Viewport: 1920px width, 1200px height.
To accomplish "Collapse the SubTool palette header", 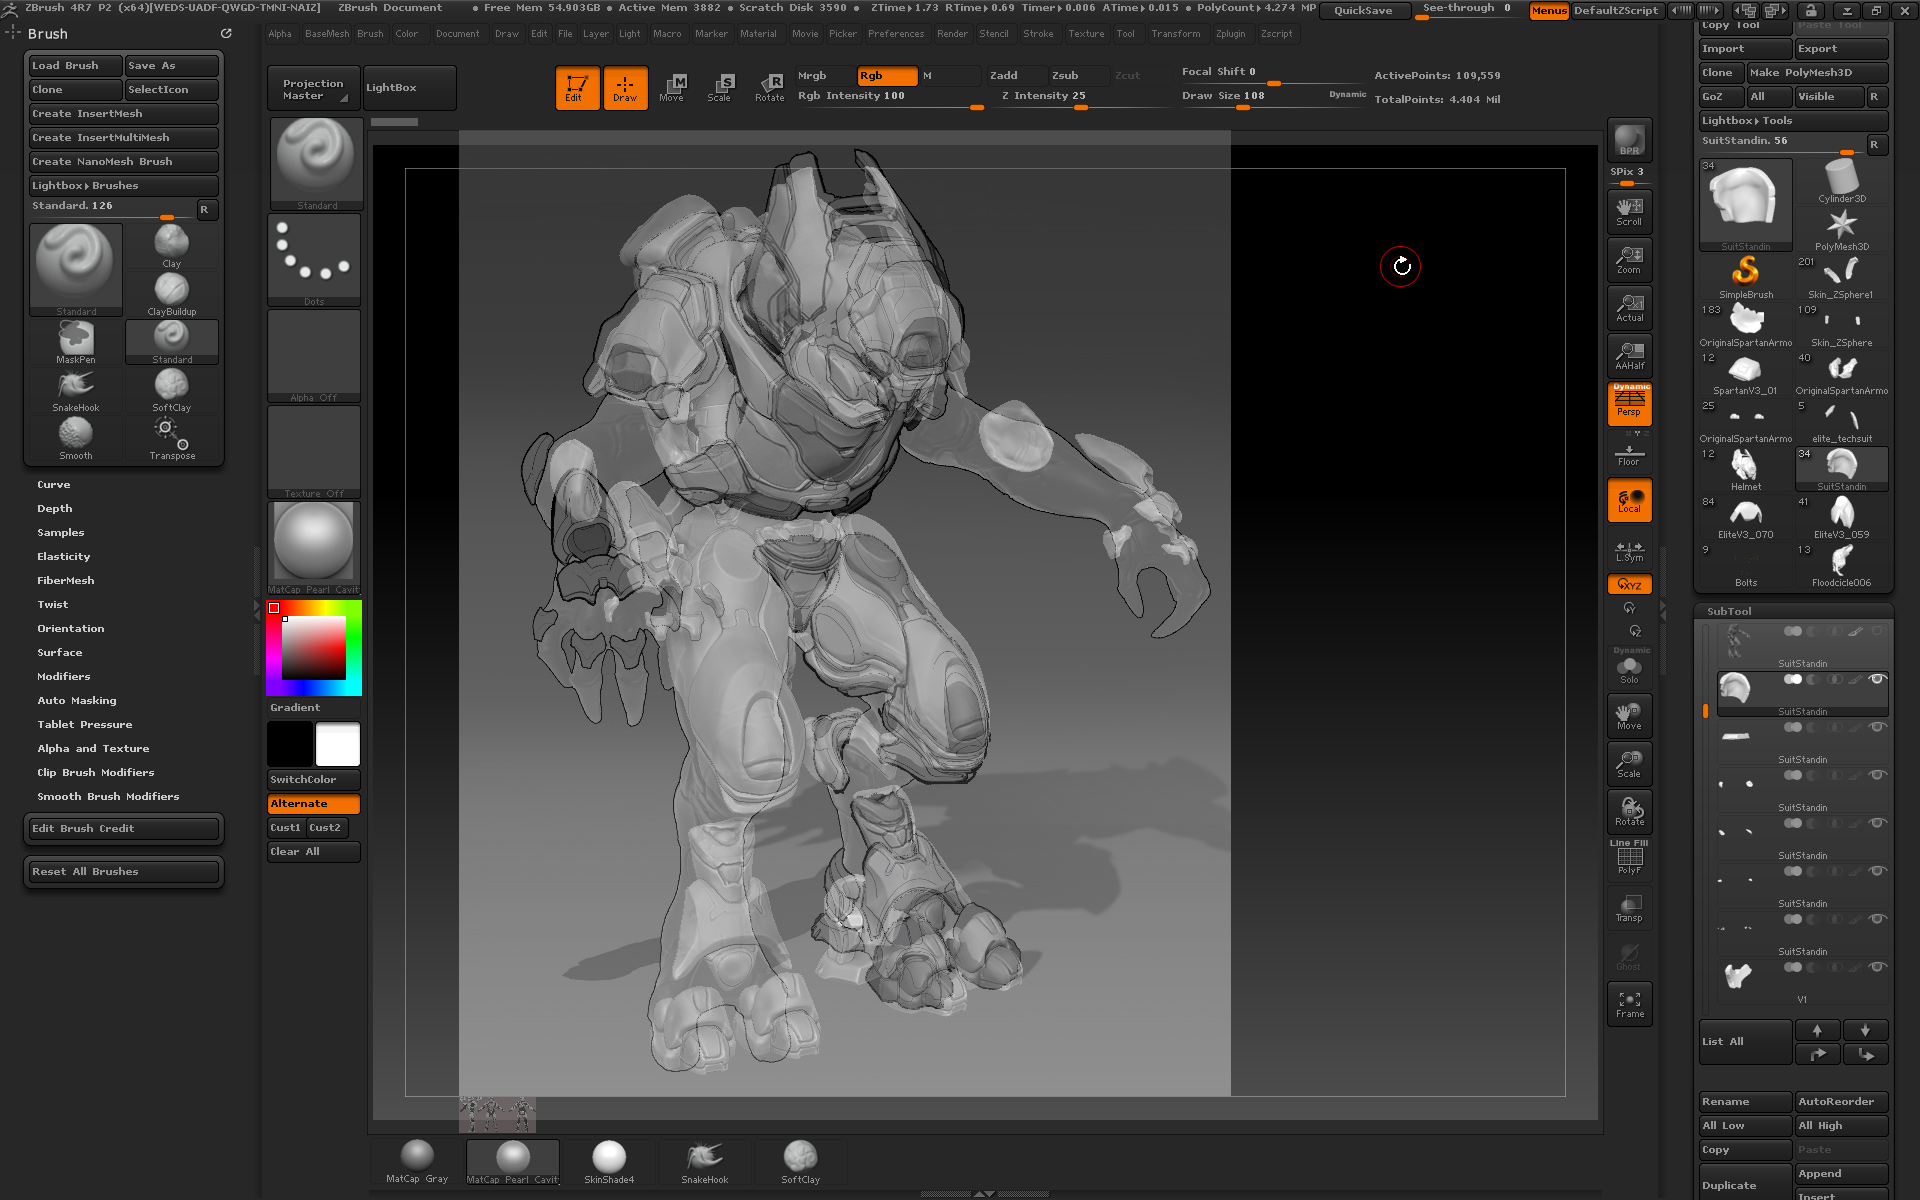I will (1729, 611).
